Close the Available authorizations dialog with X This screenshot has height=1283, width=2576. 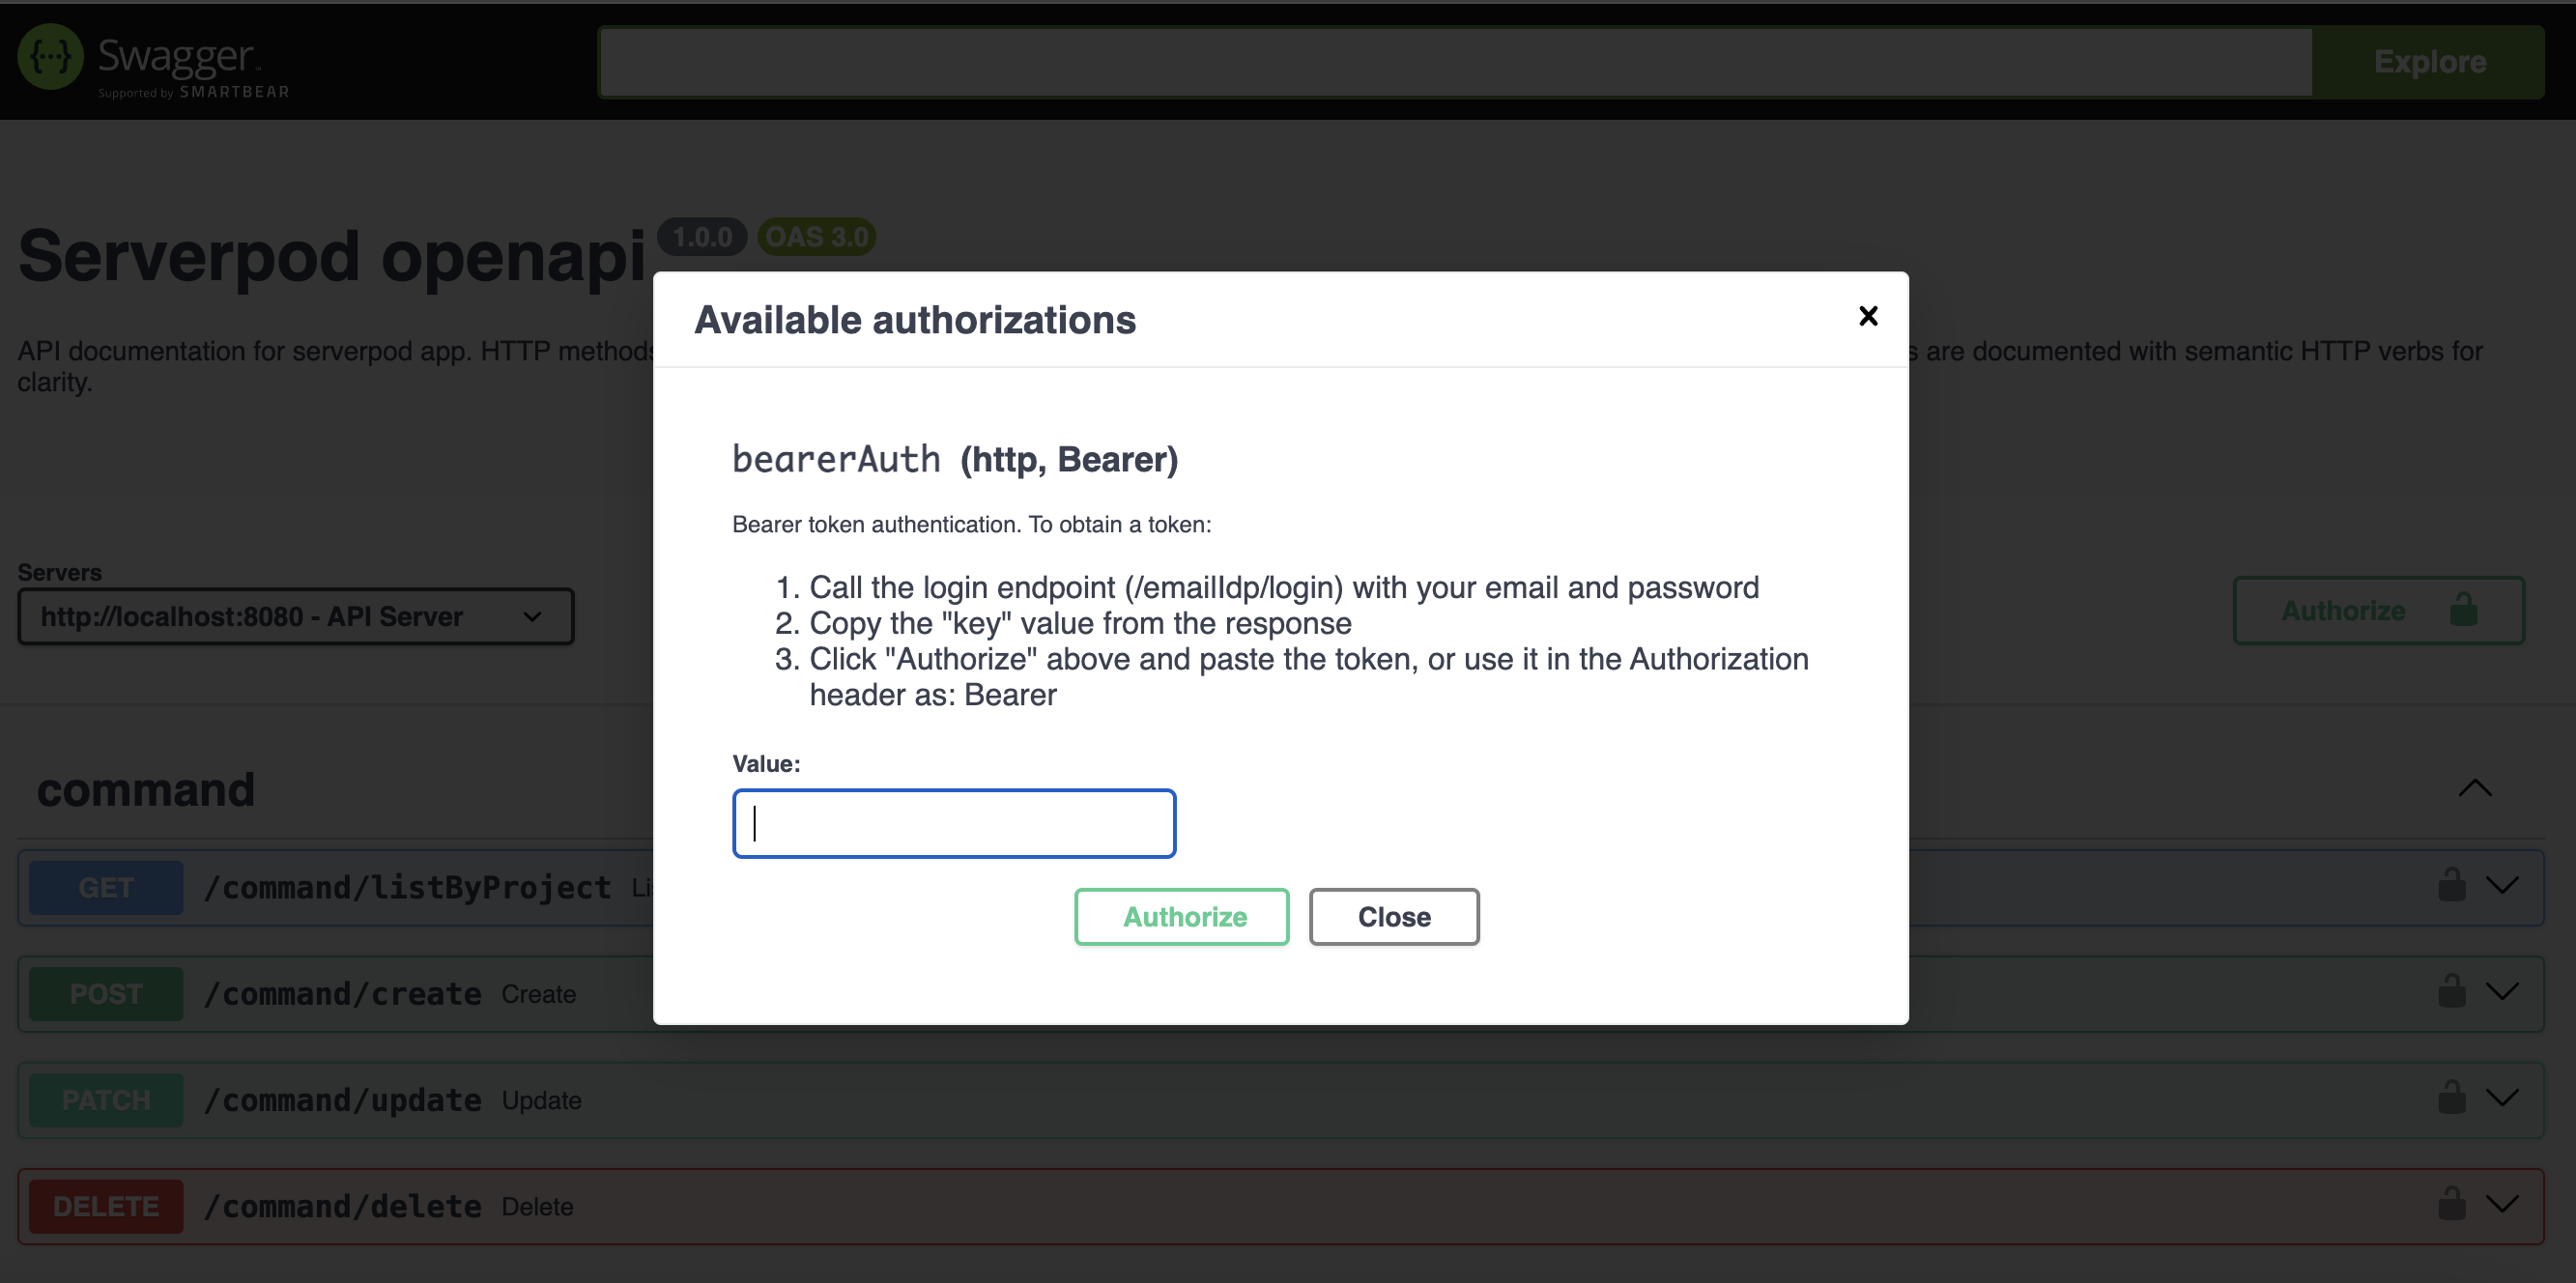(x=1868, y=316)
